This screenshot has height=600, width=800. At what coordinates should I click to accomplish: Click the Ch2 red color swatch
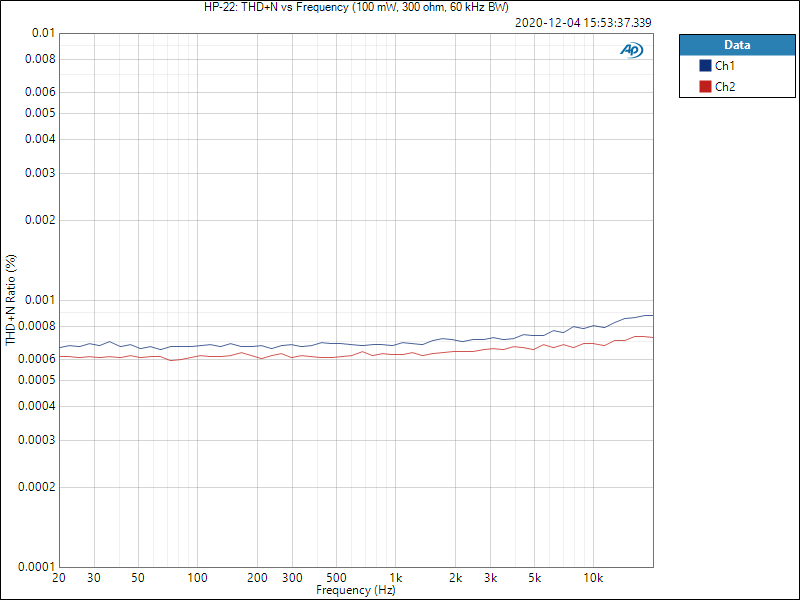click(705, 87)
